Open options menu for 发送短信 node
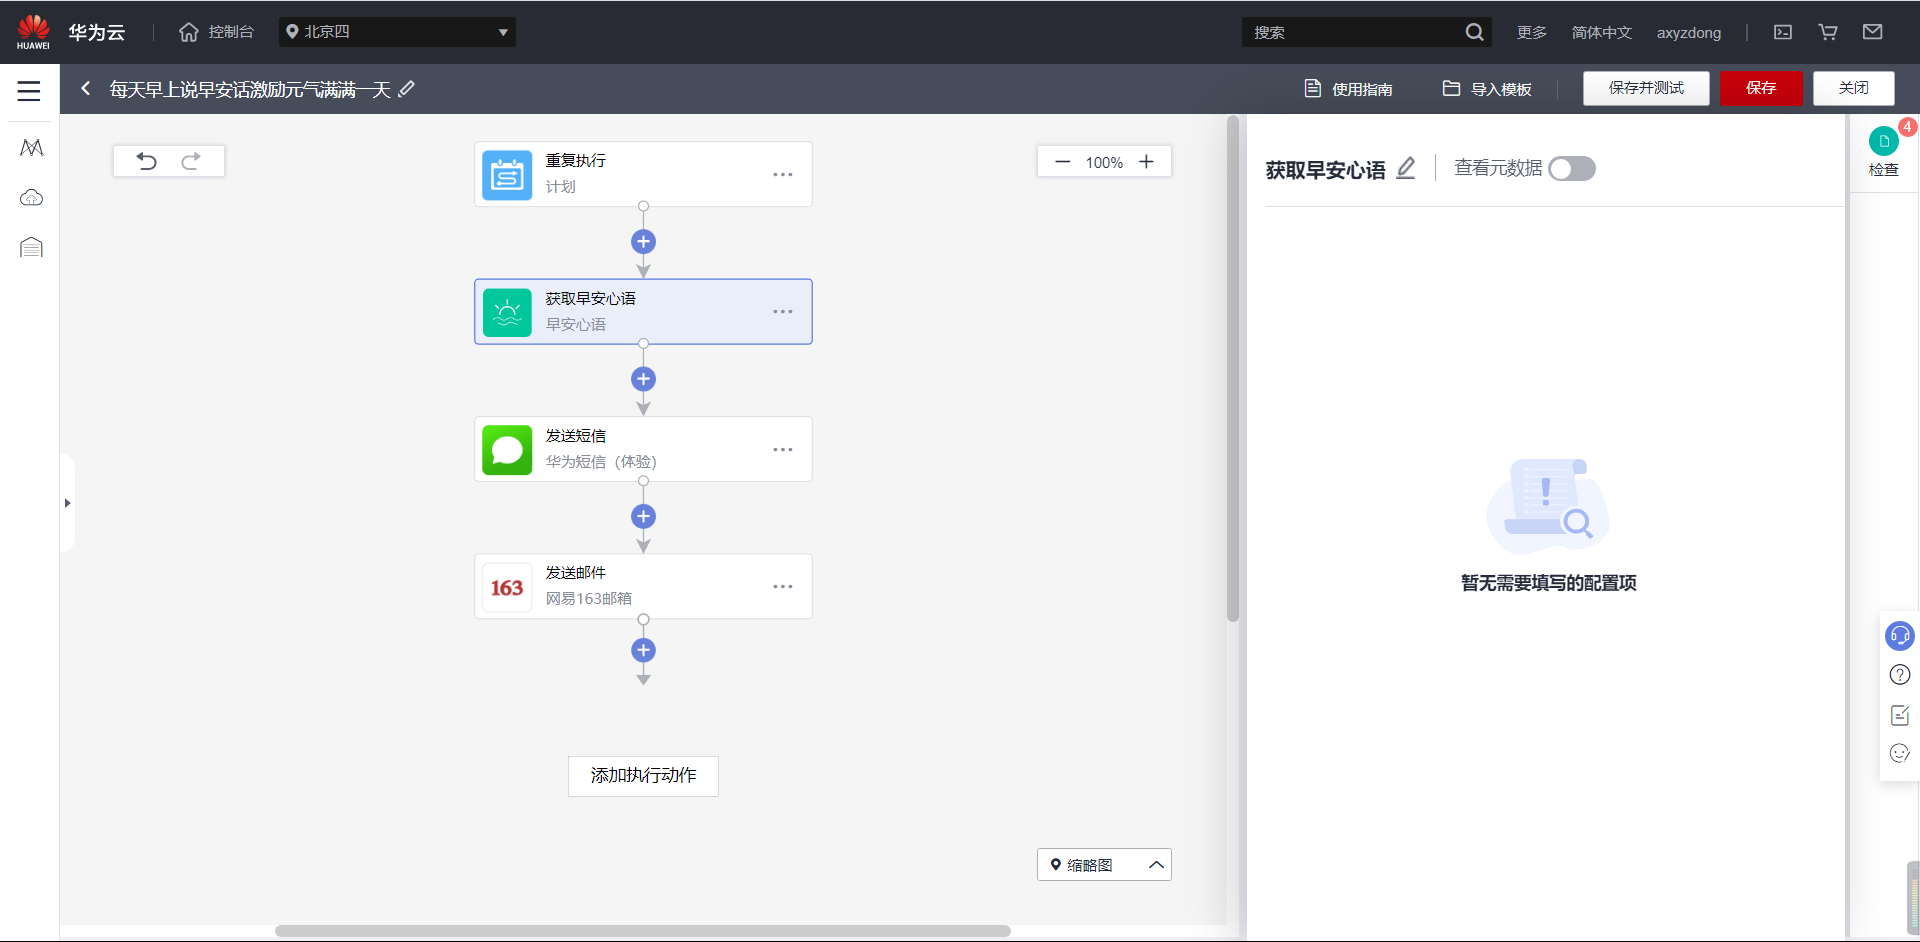The width and height of the screenshot is (1920, 942). pyautogui.click(x=782, y=450)
